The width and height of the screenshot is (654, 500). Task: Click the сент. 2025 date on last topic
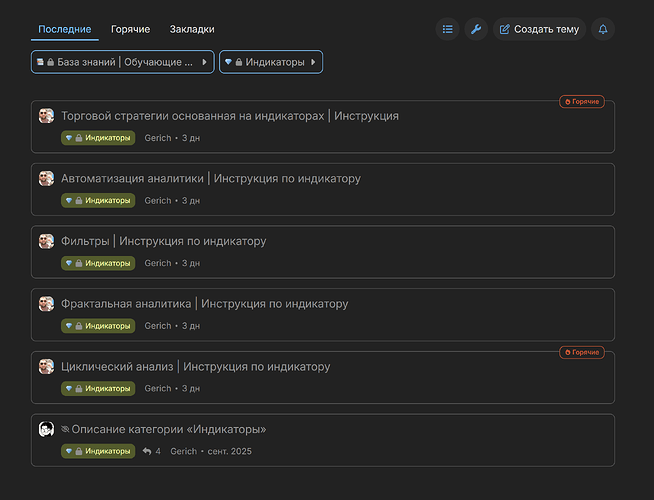click(x=229, y=451)
